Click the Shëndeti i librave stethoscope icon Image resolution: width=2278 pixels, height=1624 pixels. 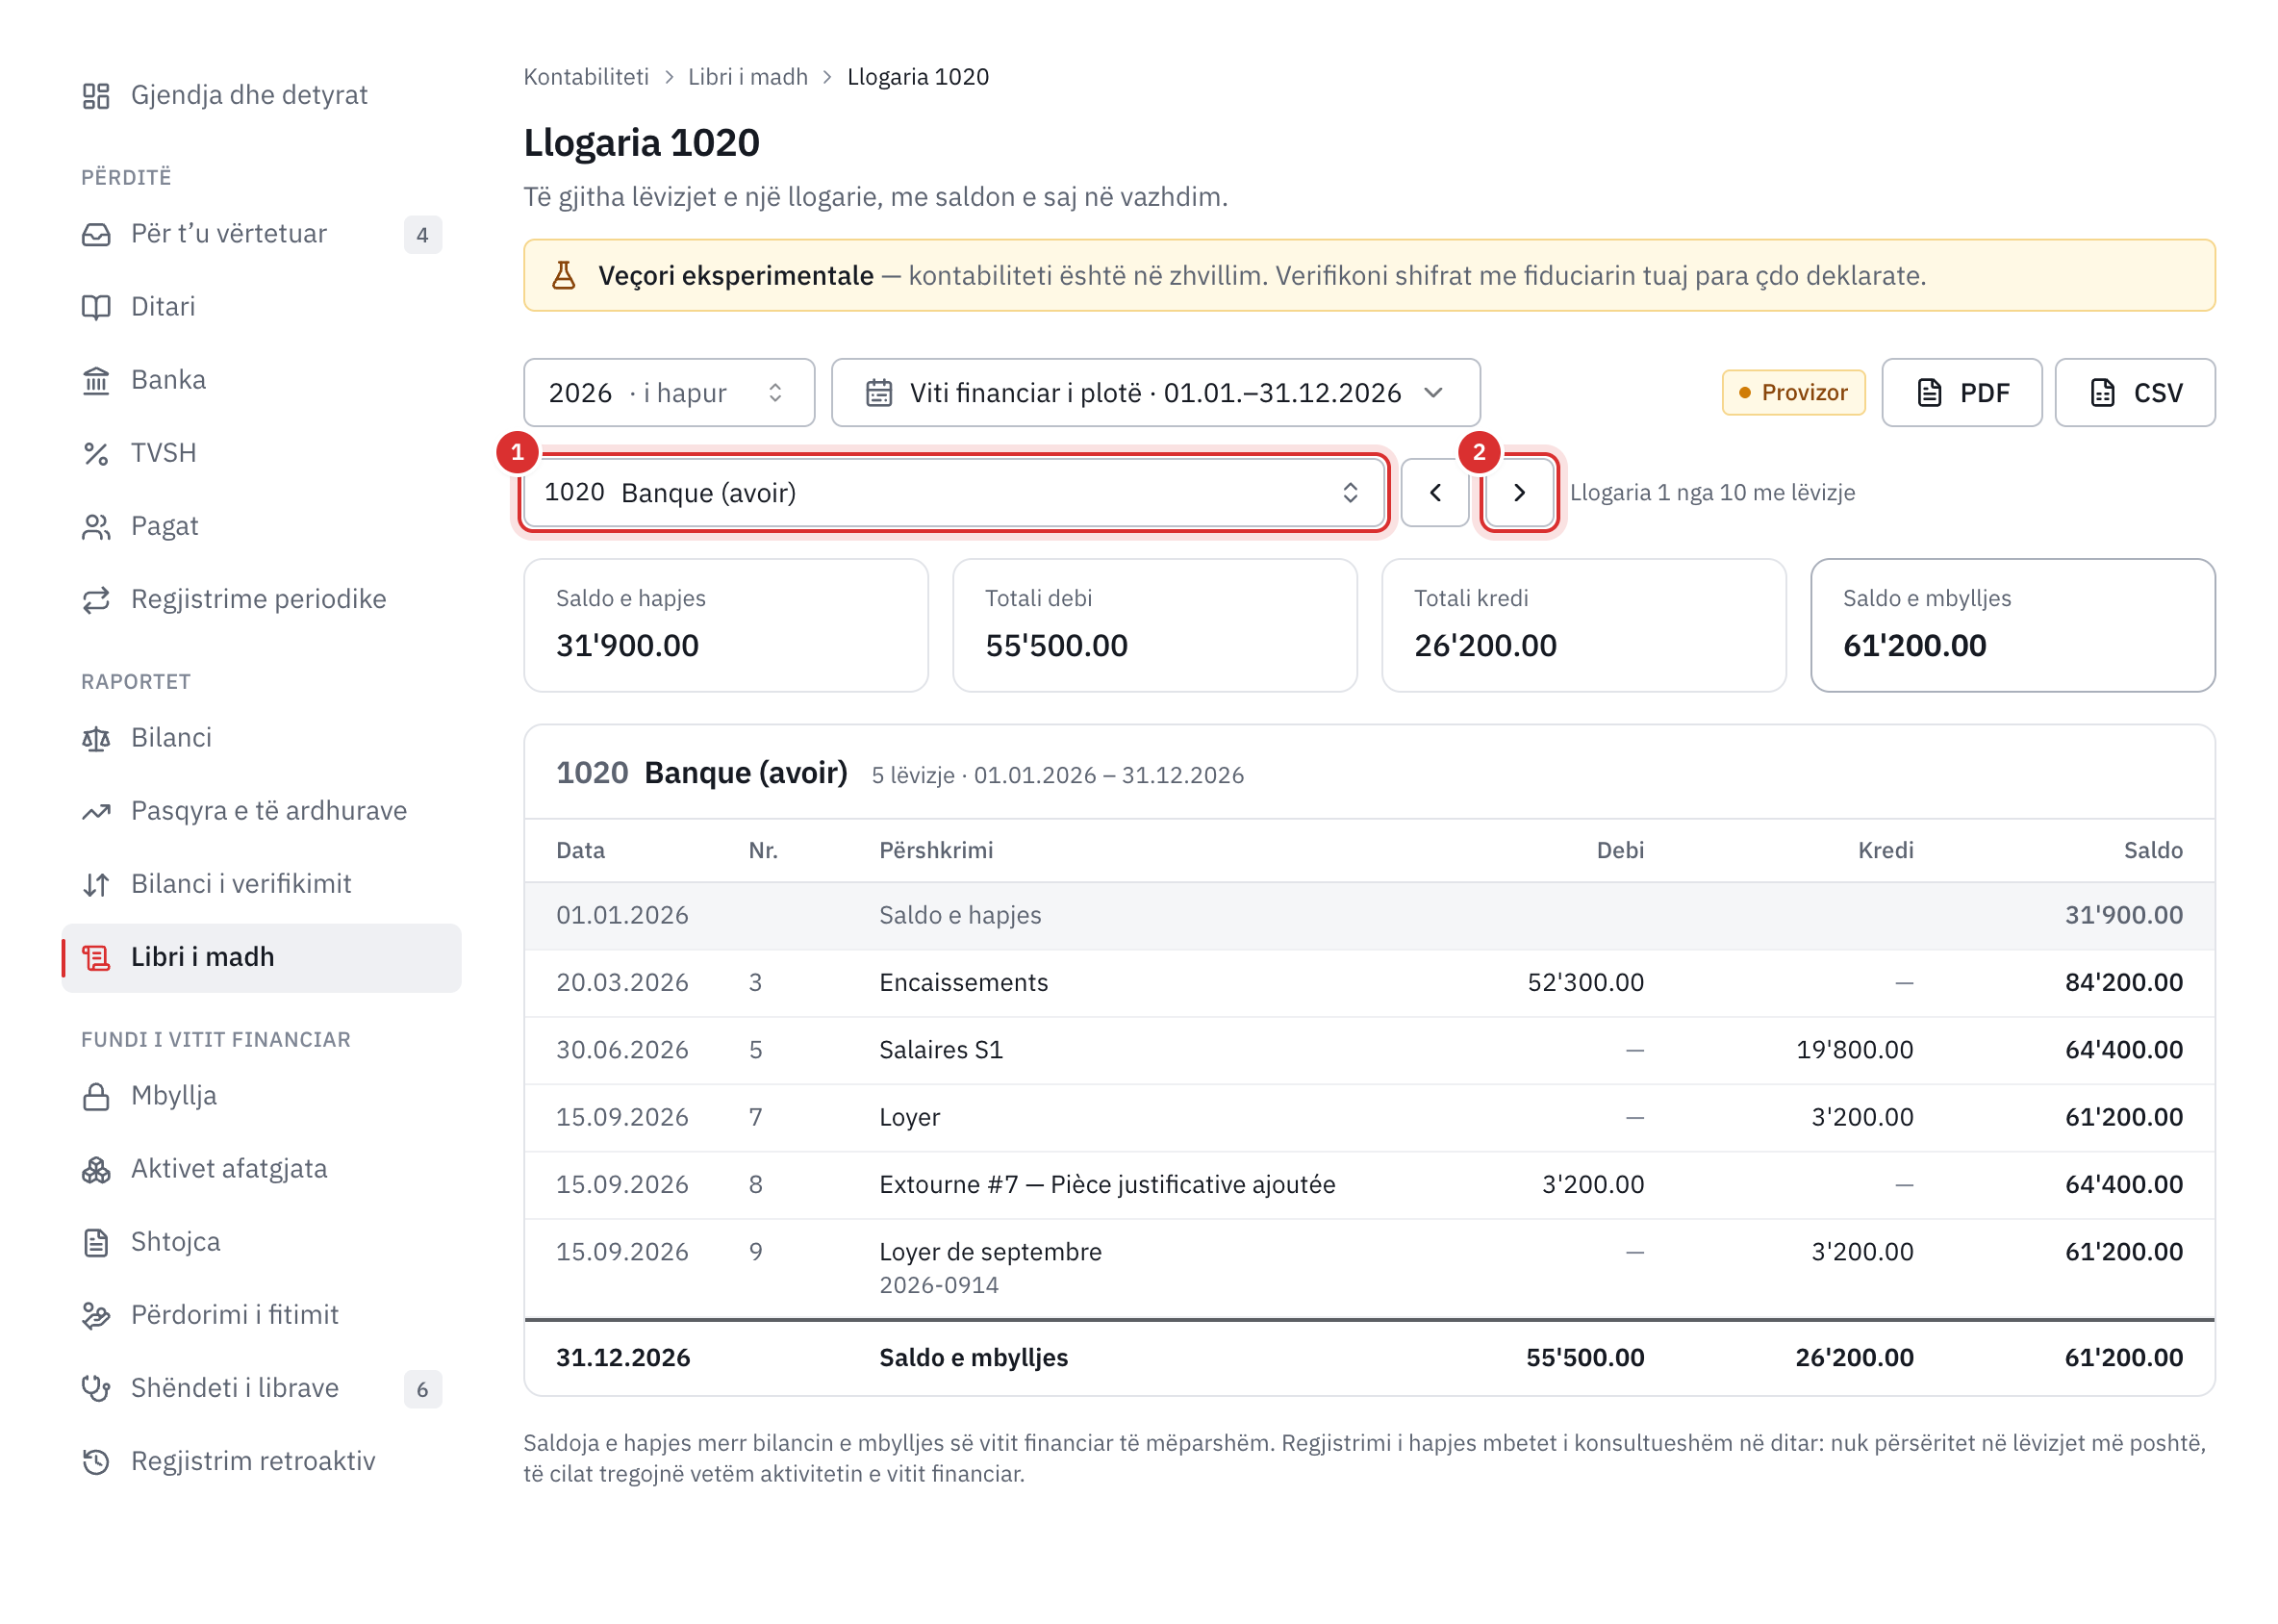[x=96, y=1388]
